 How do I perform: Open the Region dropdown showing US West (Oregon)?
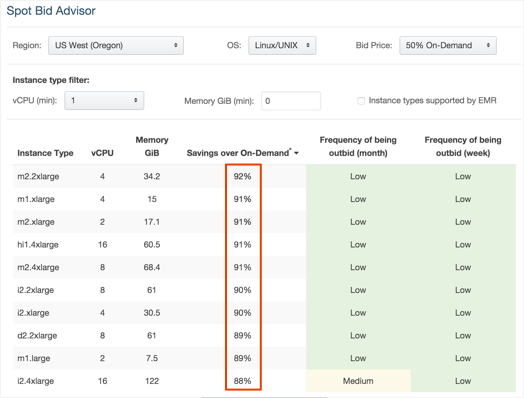click(x=116, y=45)
